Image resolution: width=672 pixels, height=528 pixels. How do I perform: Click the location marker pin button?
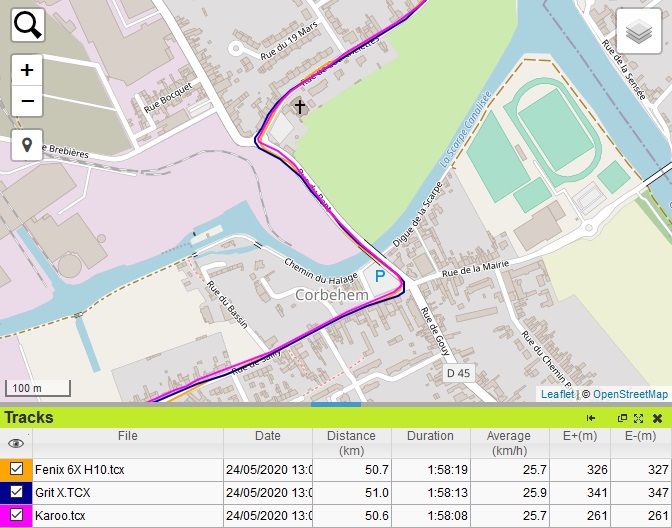27,145
